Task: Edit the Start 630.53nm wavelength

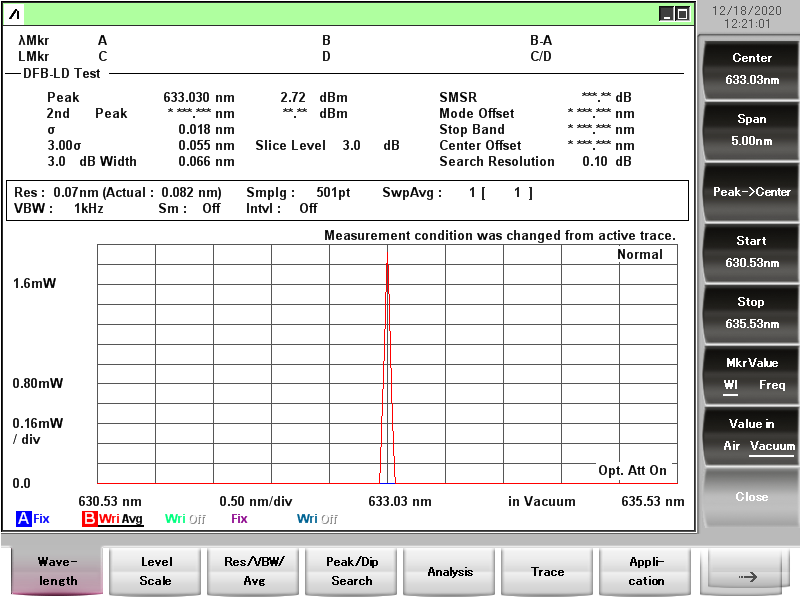Action: [751, 252]
